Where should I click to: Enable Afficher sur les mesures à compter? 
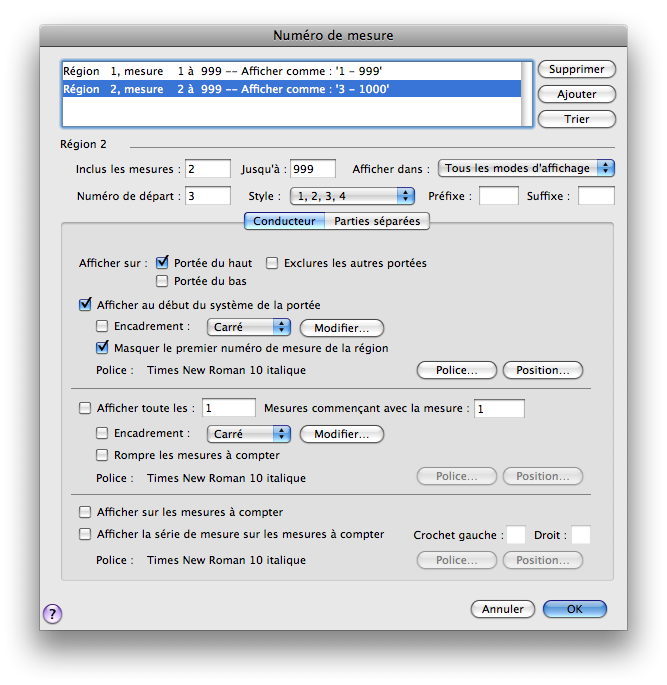tap(85, 512)
